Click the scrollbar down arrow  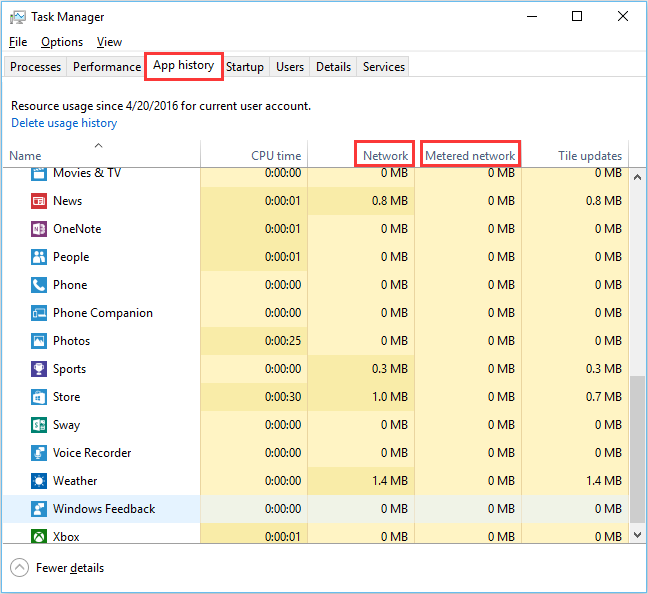pos(637,535)
